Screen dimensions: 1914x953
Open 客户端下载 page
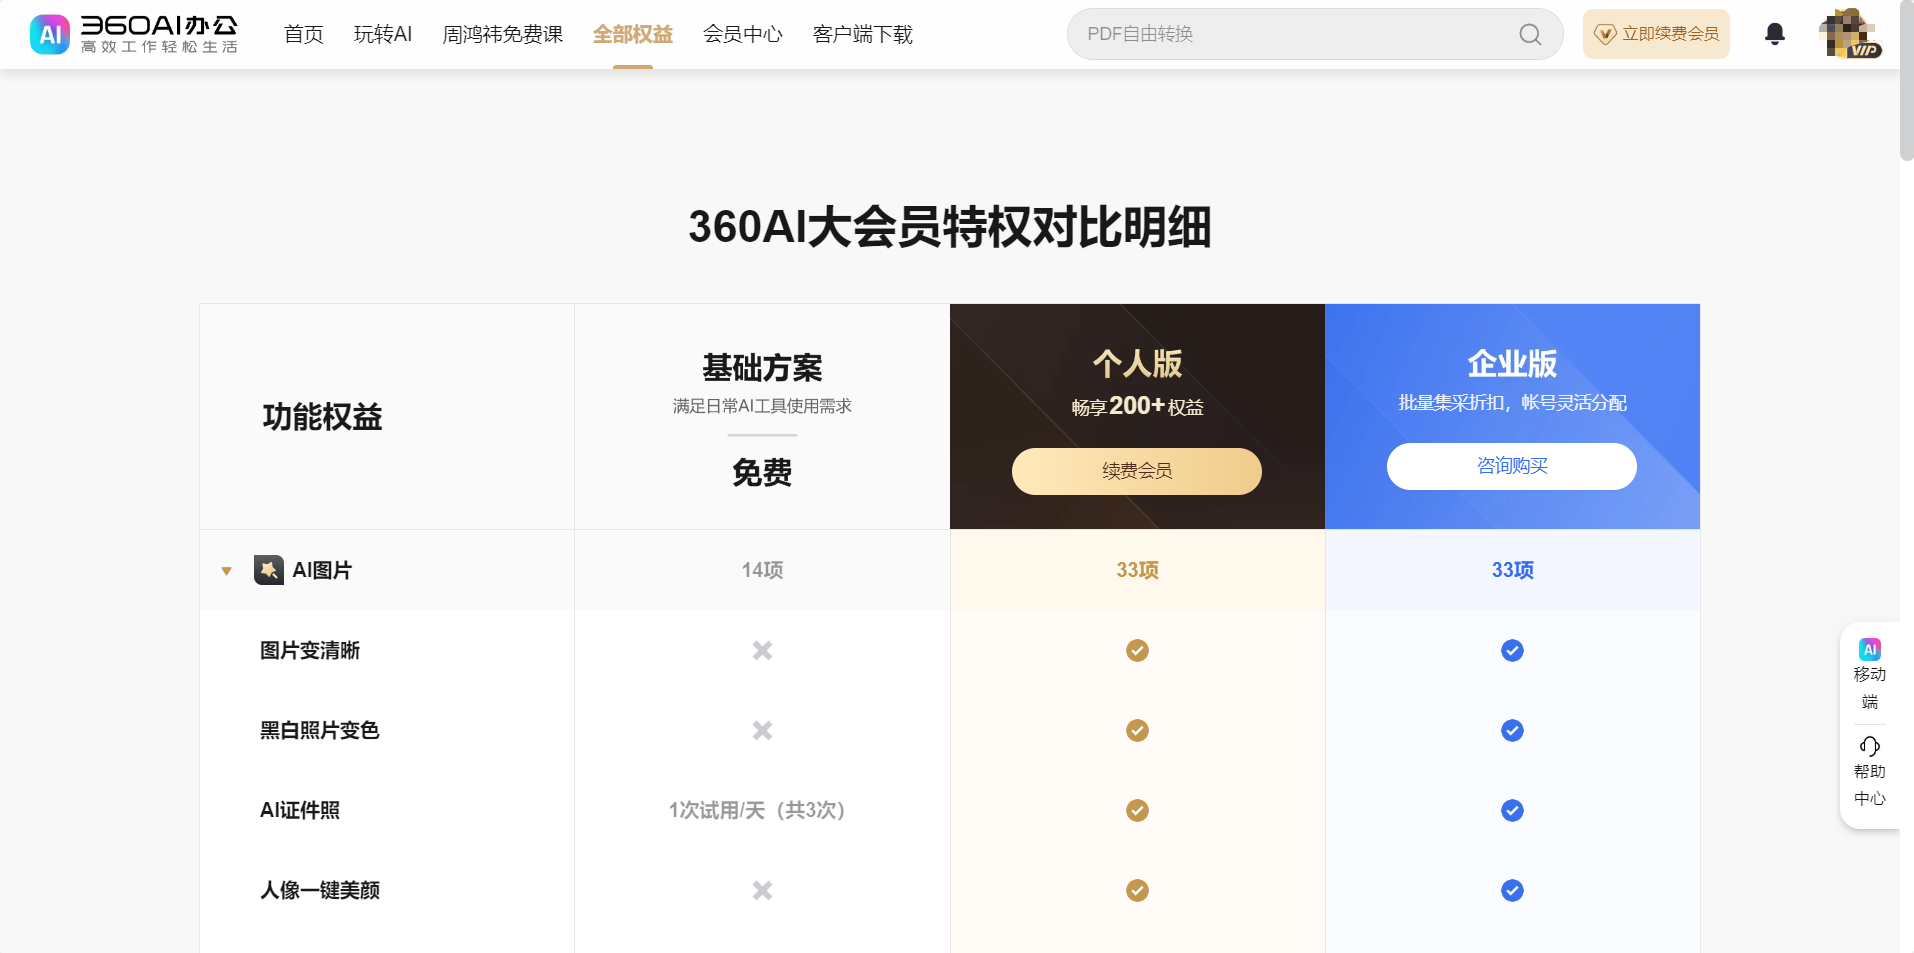[x=863, y=34]
